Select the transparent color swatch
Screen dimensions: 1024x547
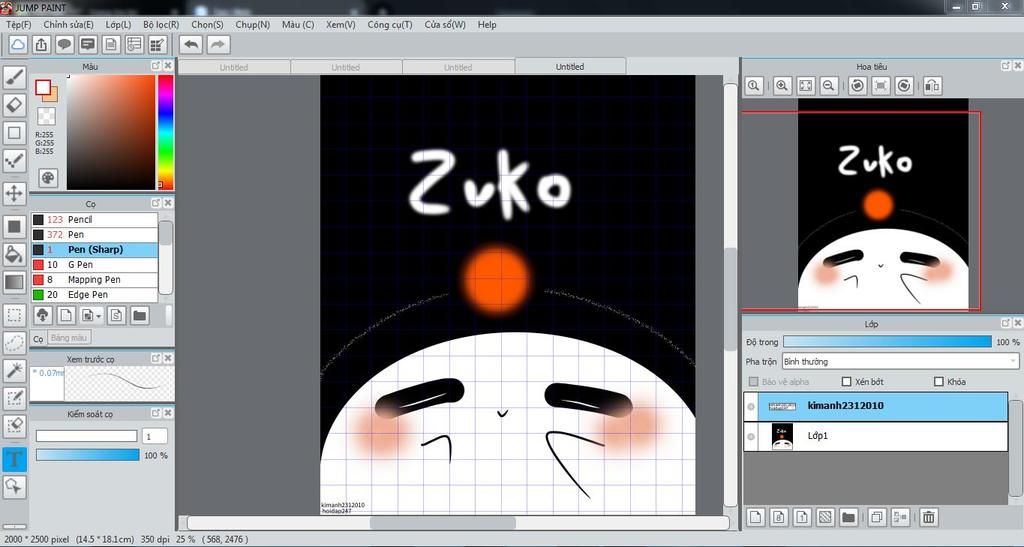coord(46,116)
